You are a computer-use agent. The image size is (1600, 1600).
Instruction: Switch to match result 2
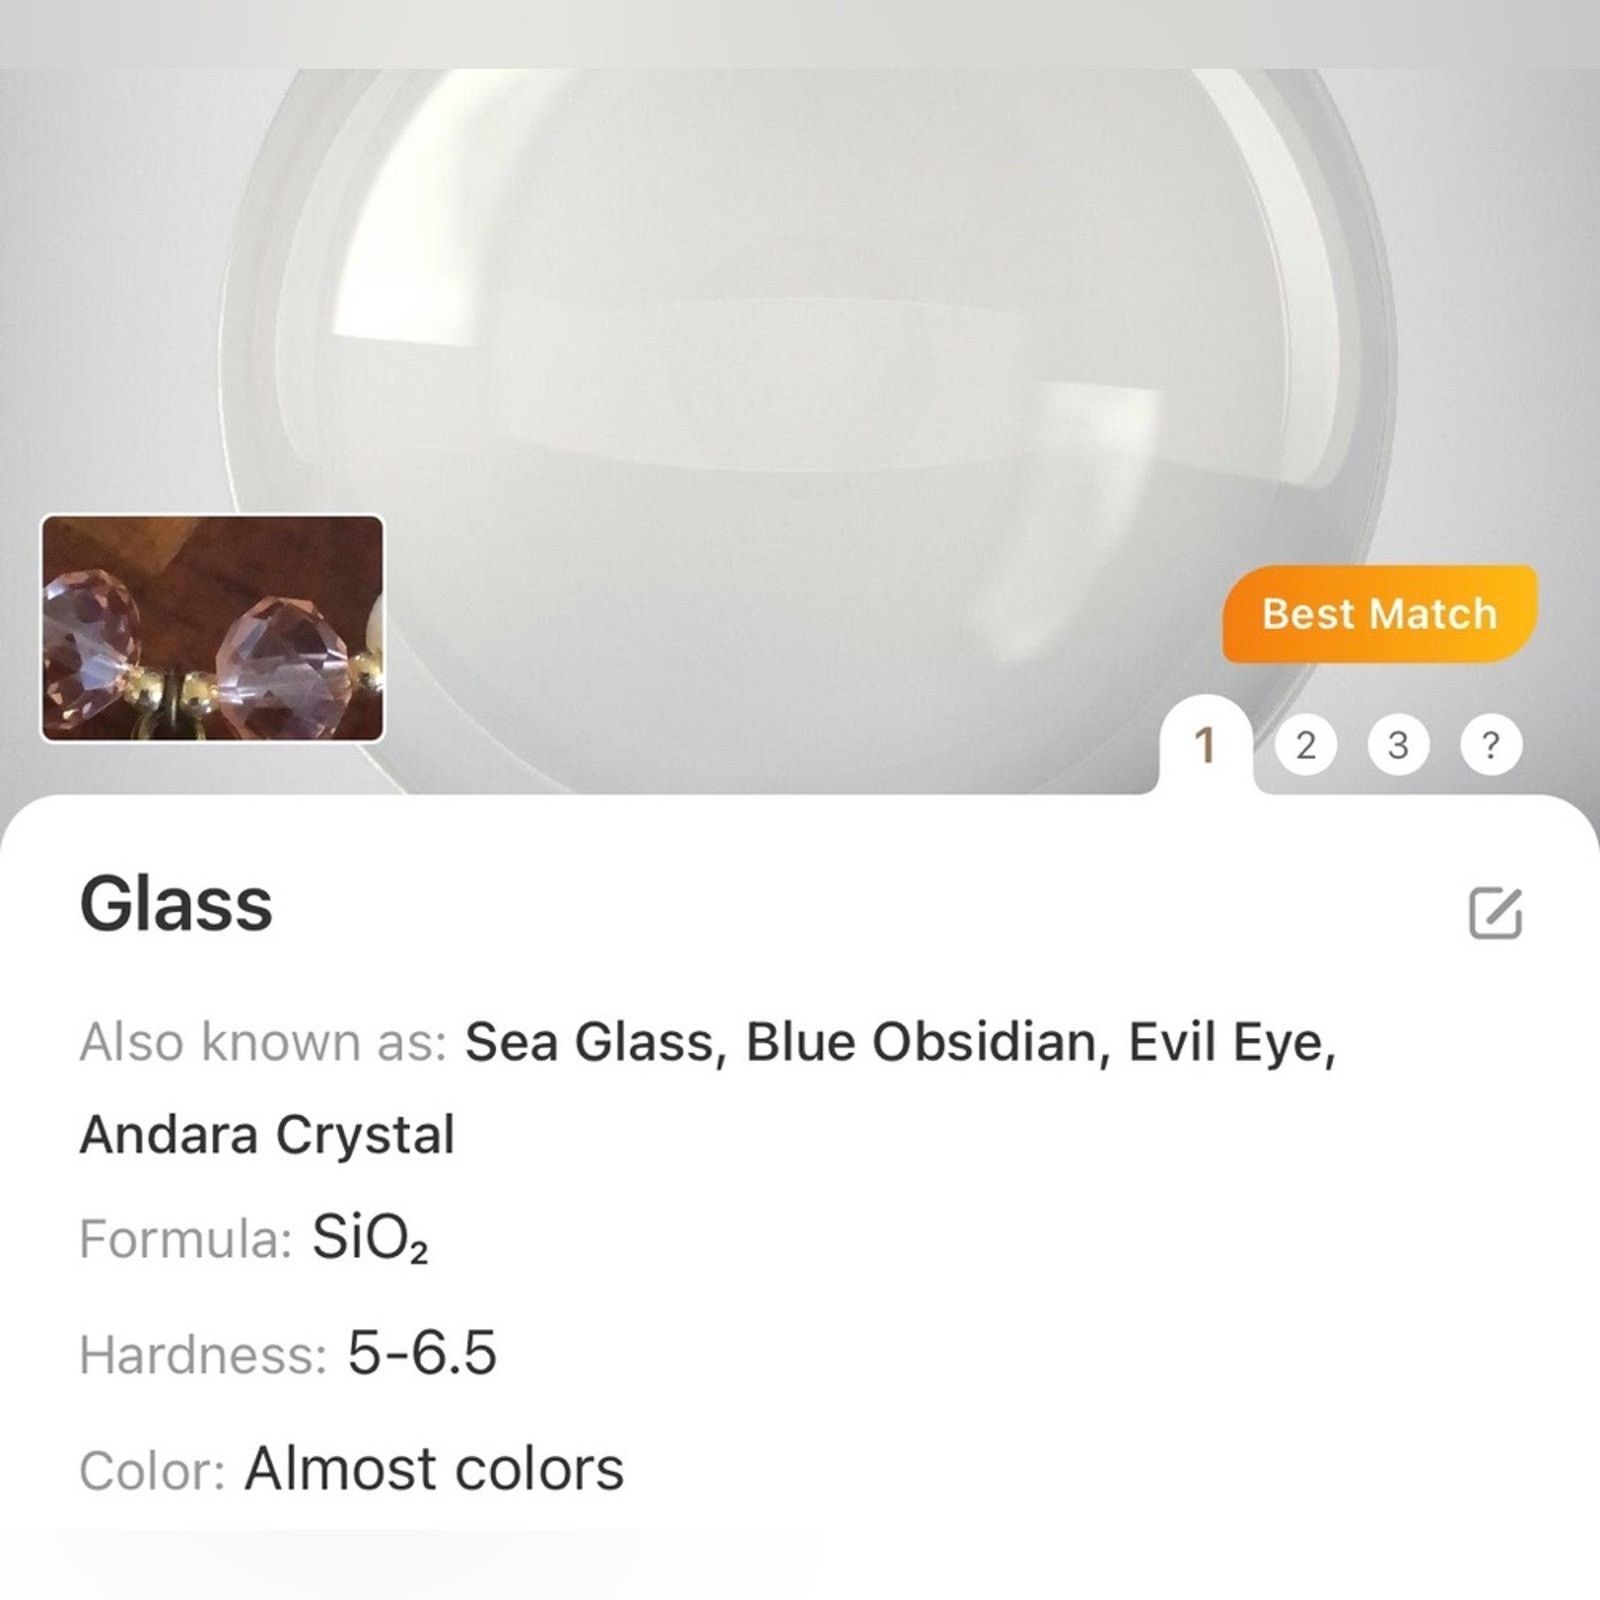pyautogui.click(x=1305, y=745)
